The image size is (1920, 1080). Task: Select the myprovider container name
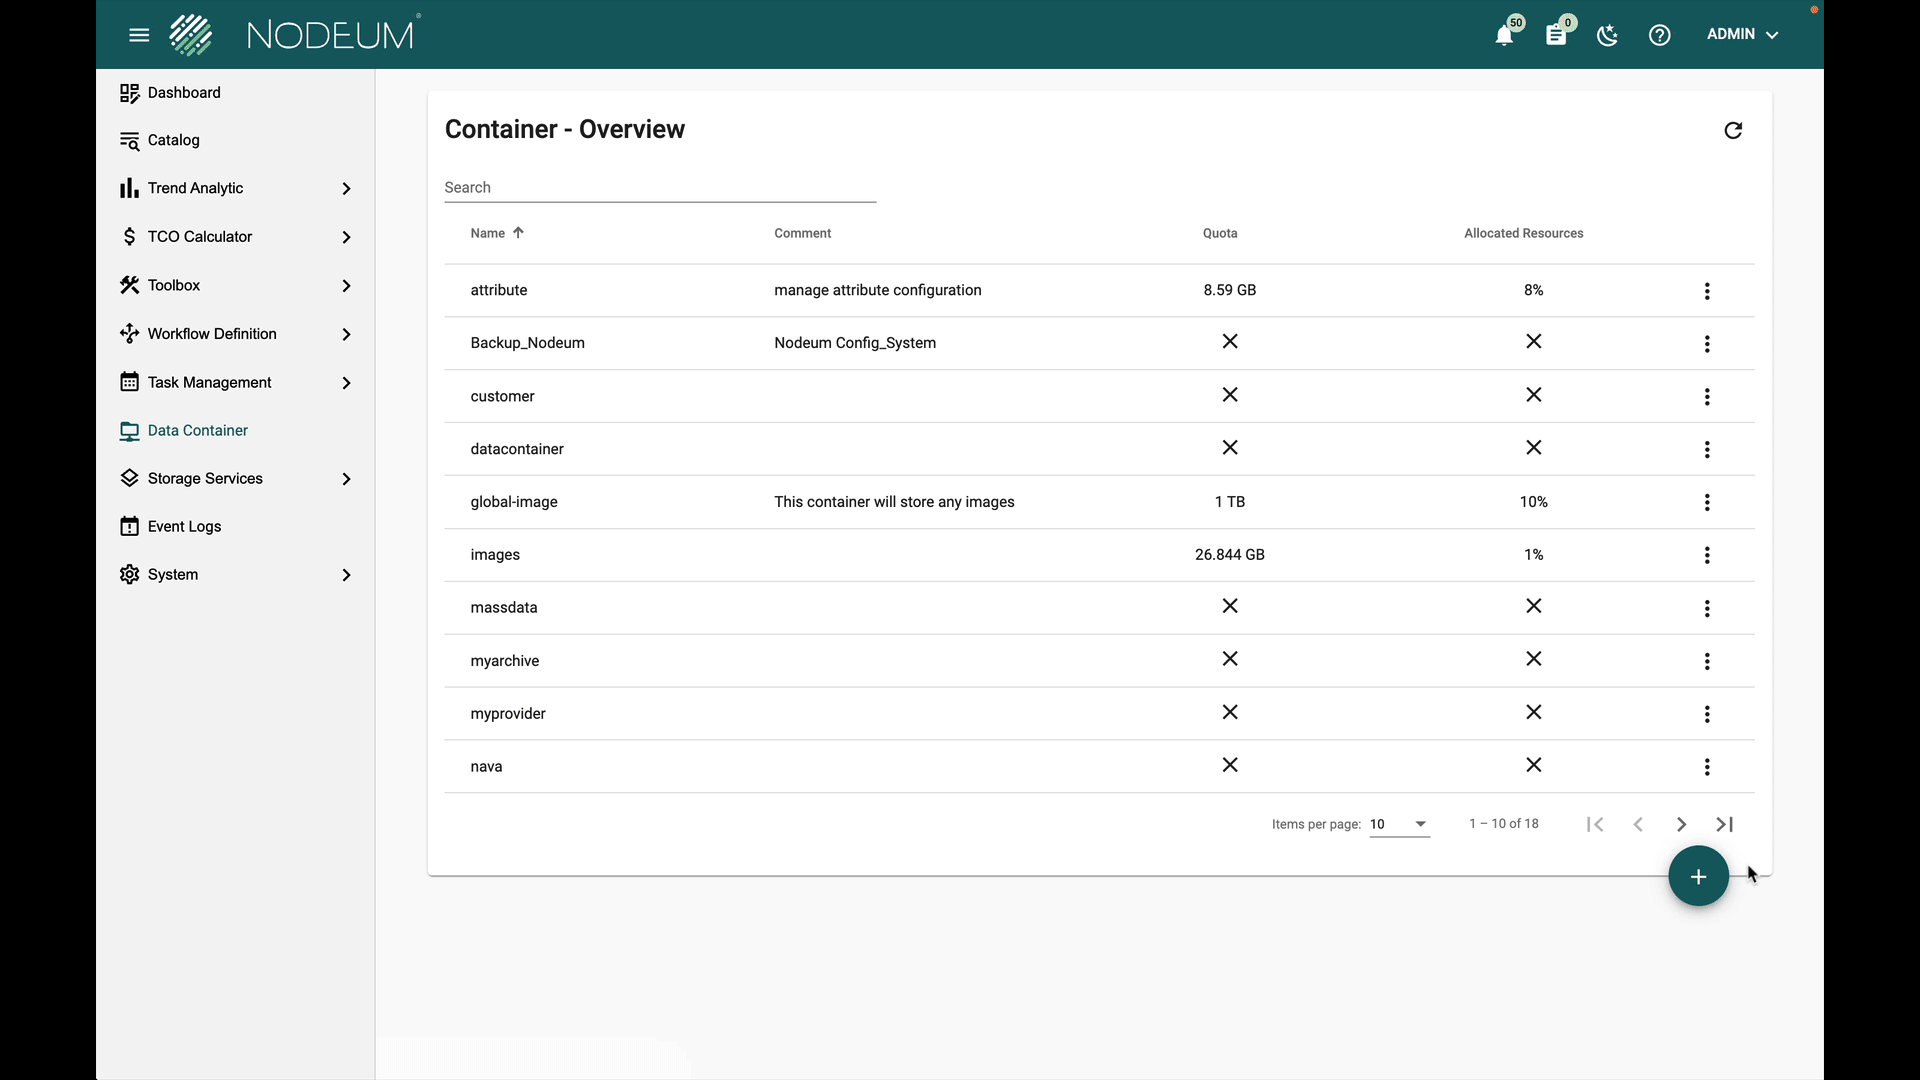(x=508, y=714)
